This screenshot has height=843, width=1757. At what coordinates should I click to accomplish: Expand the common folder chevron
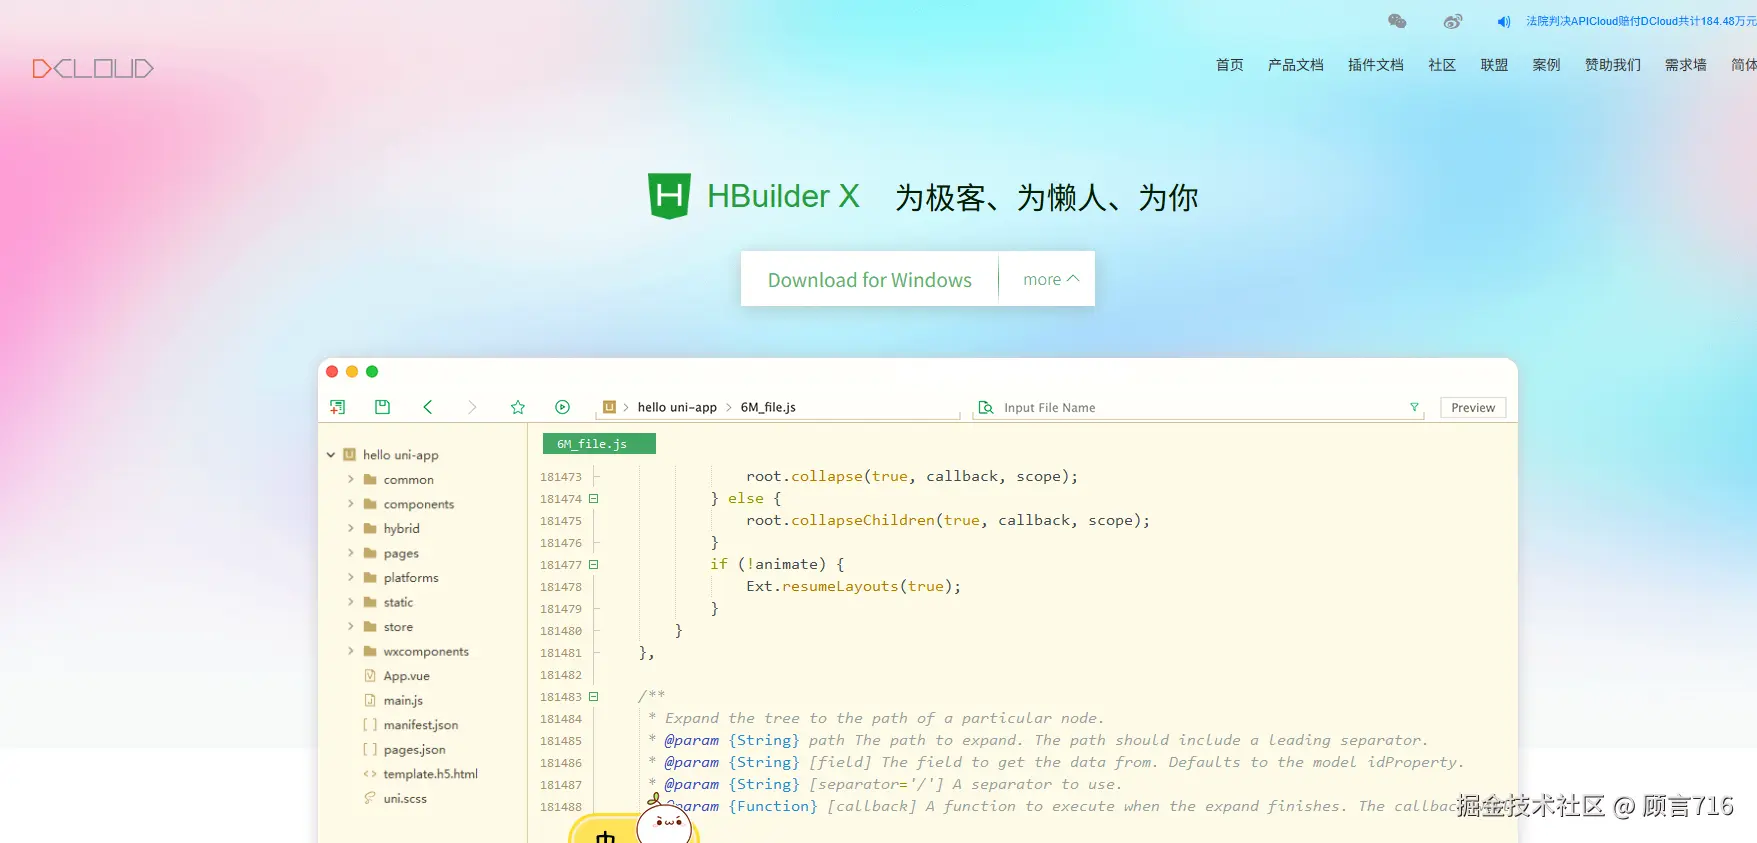pos(351,480)
